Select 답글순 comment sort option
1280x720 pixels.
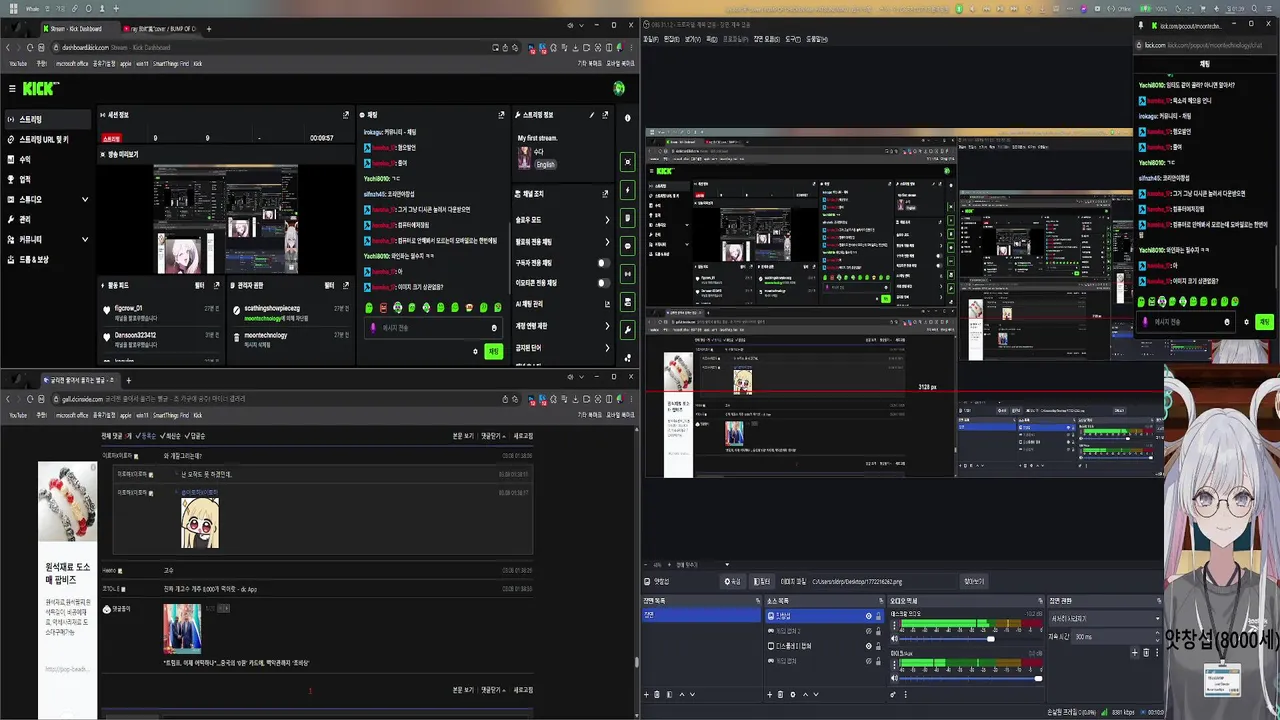click(196, 436)
